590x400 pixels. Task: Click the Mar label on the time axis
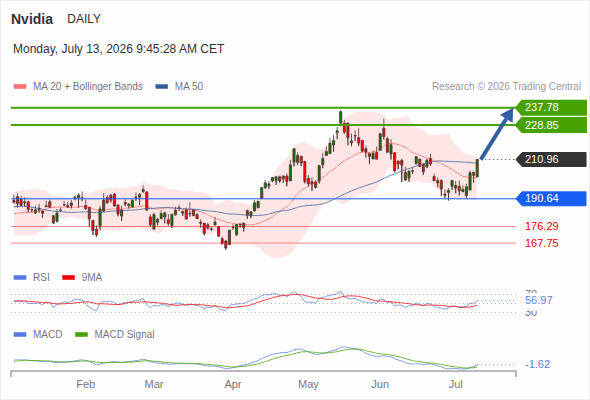(154, 385)
